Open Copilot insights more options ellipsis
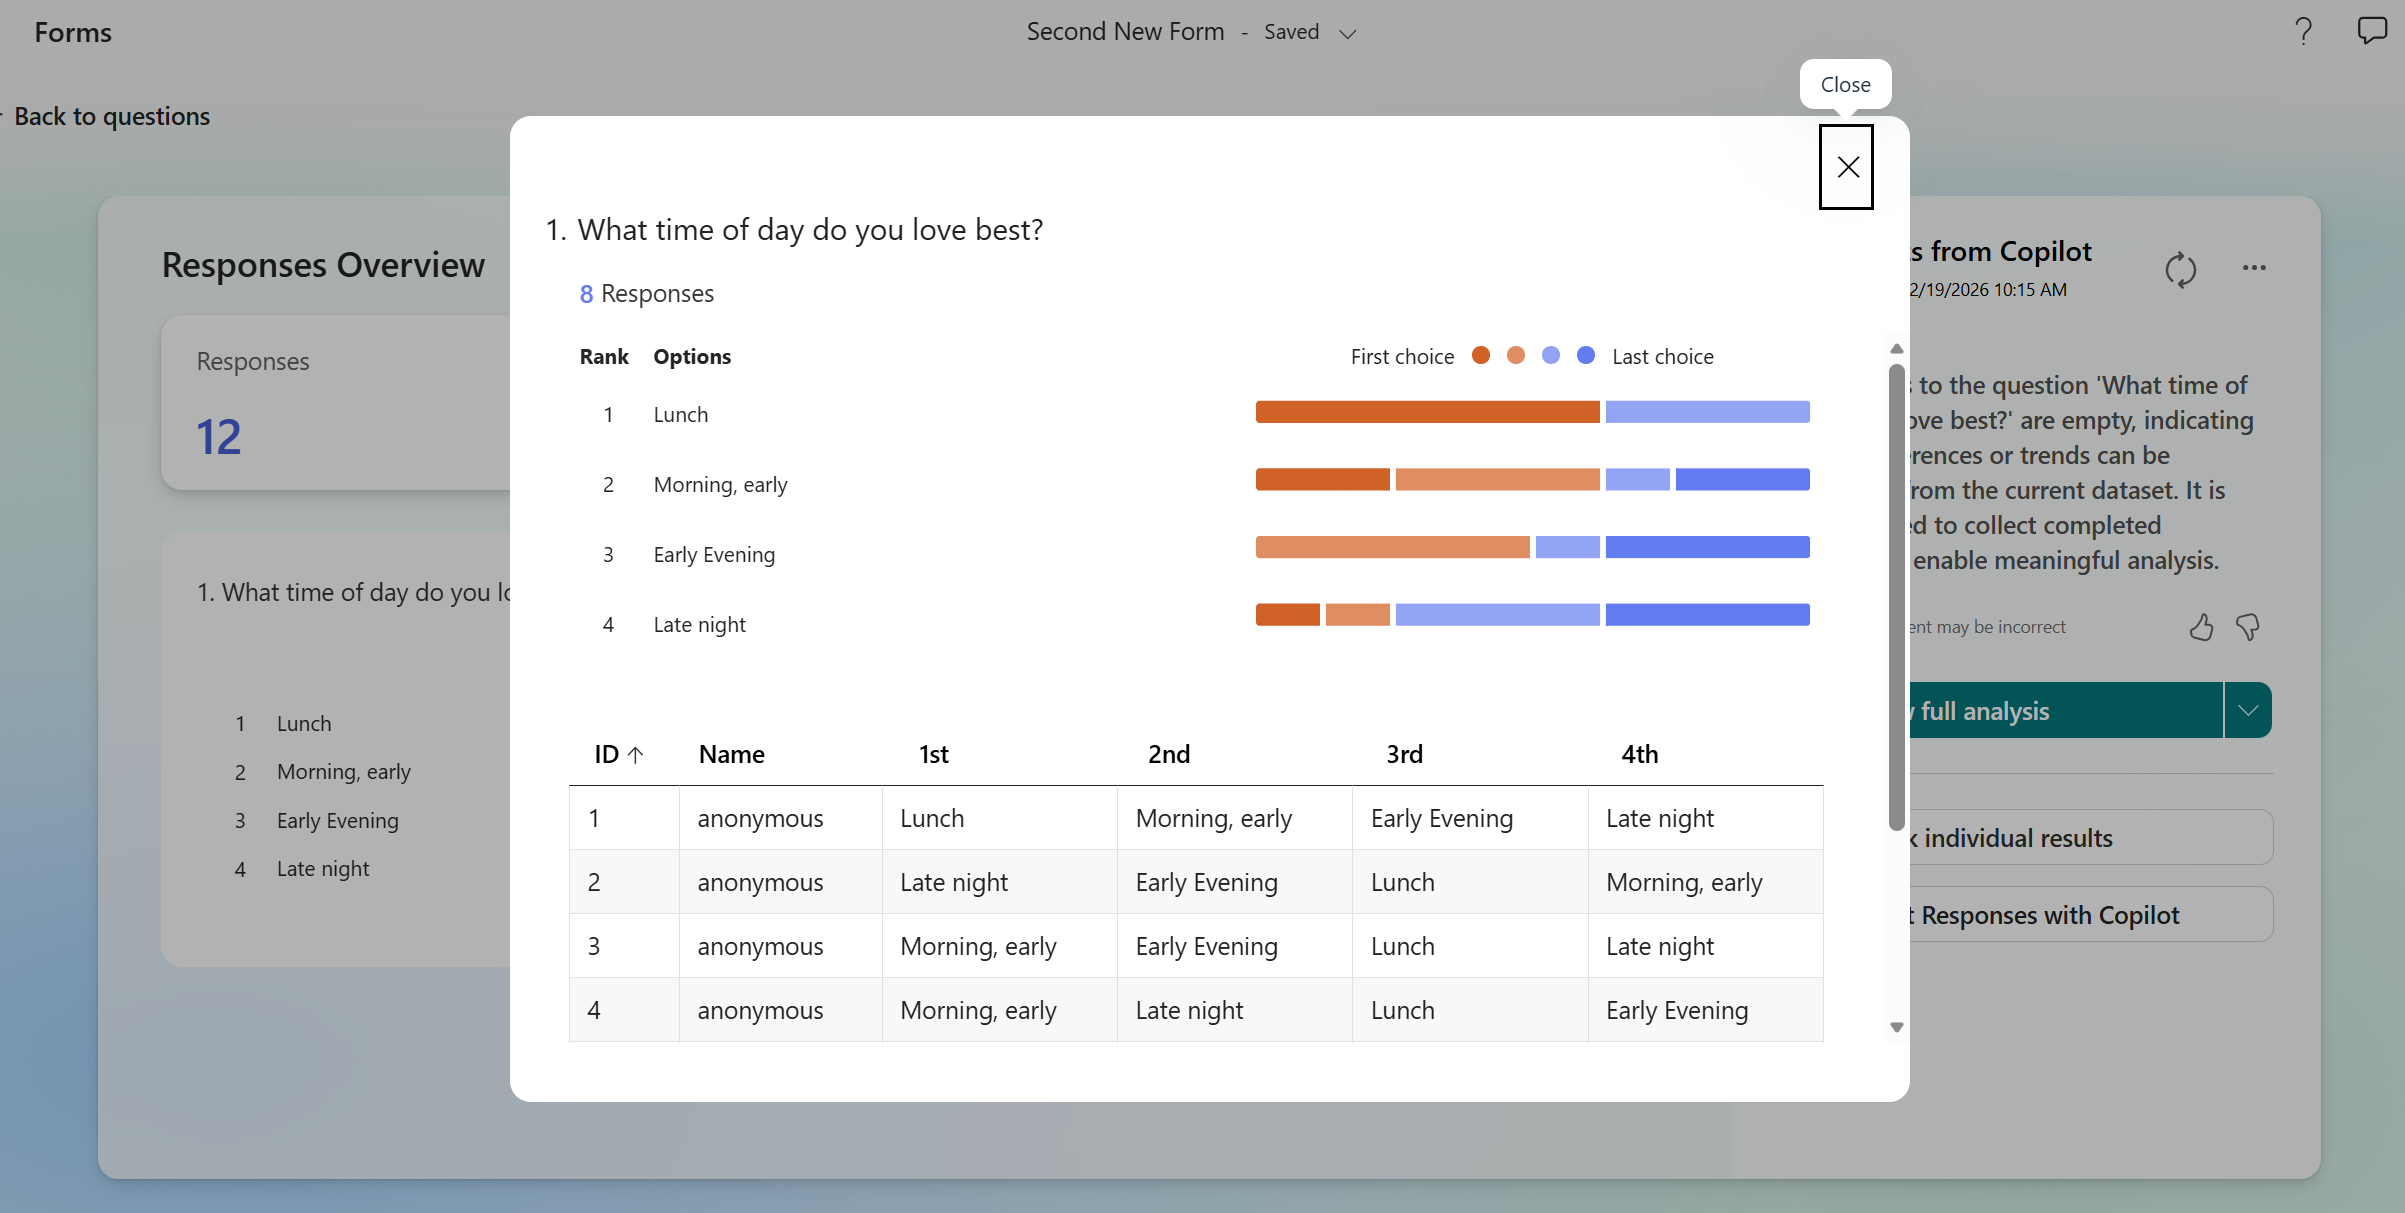Viewport: 2405px width, 1213px height. [2254, 268]
